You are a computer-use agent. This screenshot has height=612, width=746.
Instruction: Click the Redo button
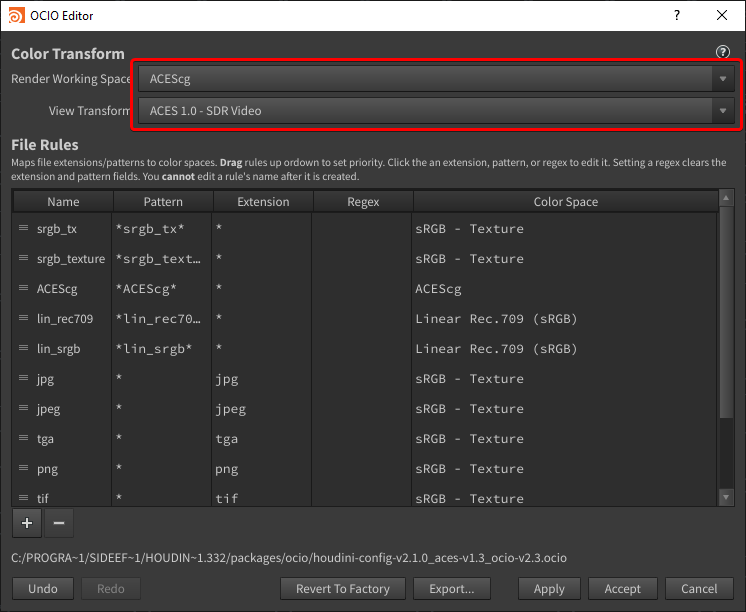111,589
